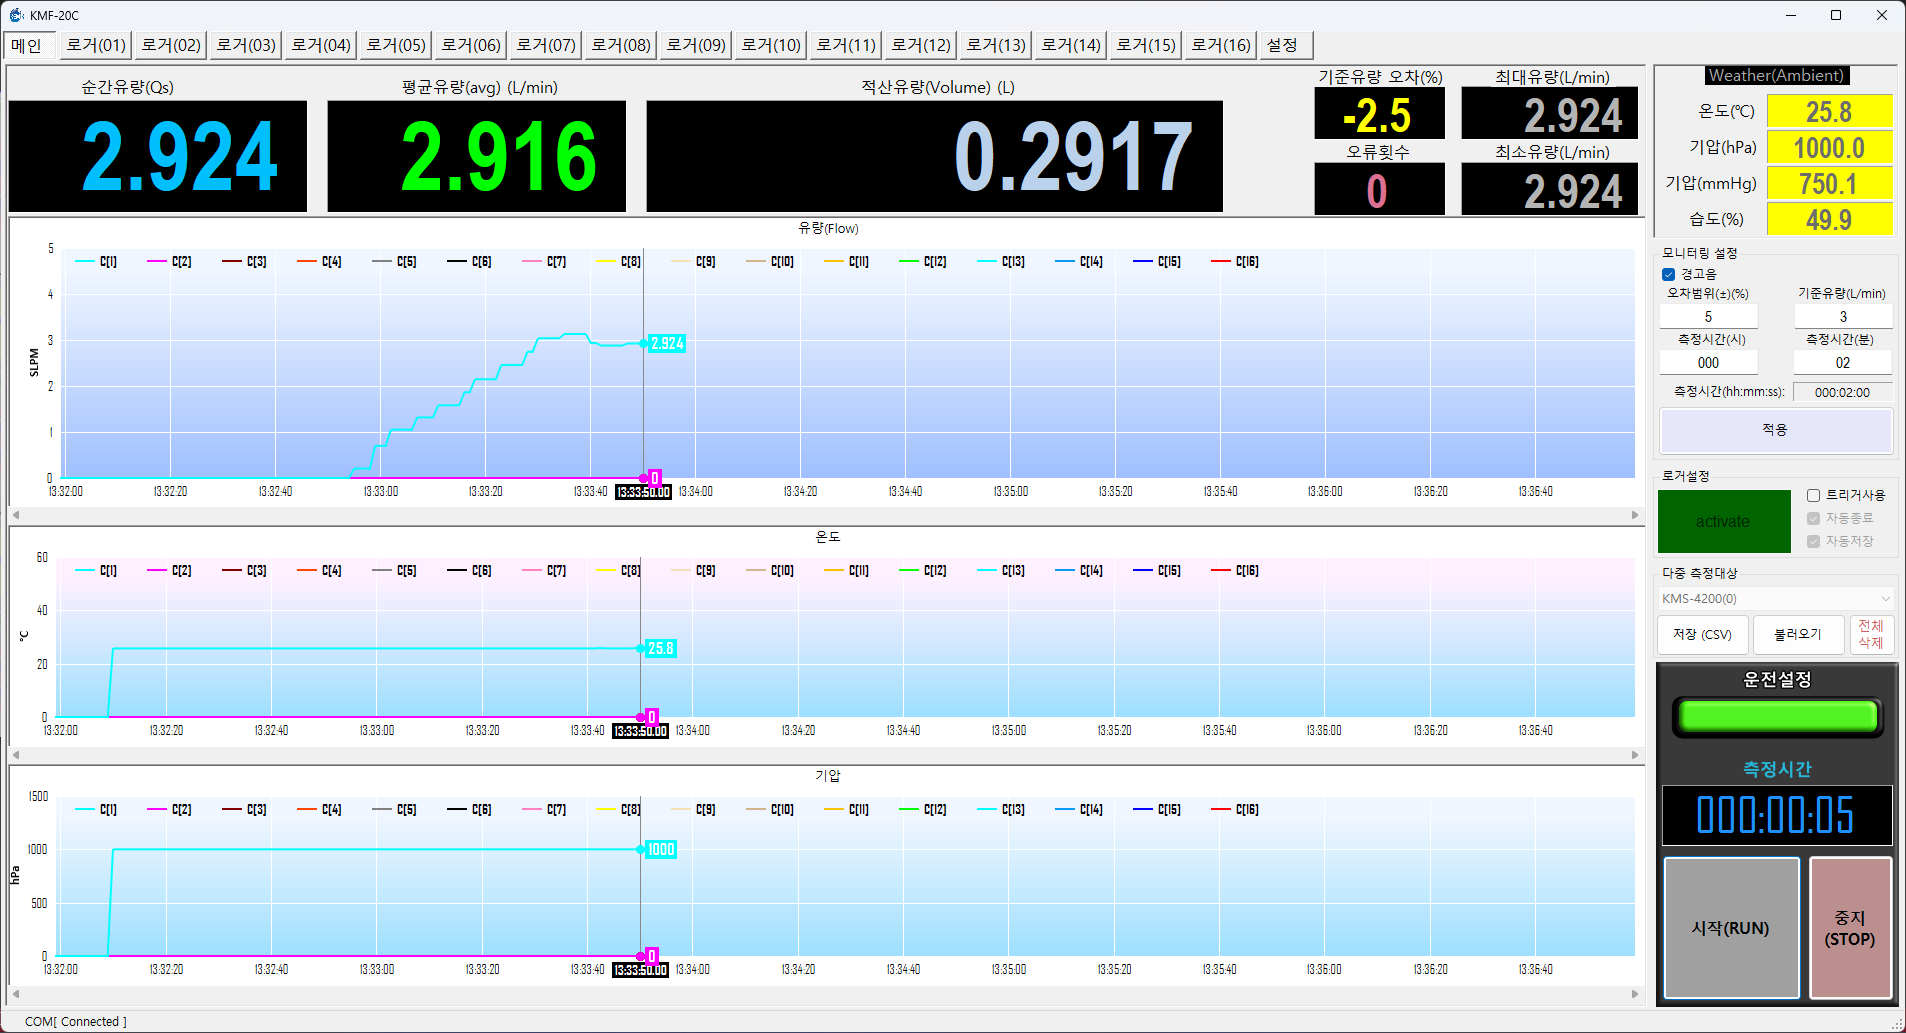Click the 중지 (STOP) button
The width and height of the screenshot is (1906, 1033).
1850,928
